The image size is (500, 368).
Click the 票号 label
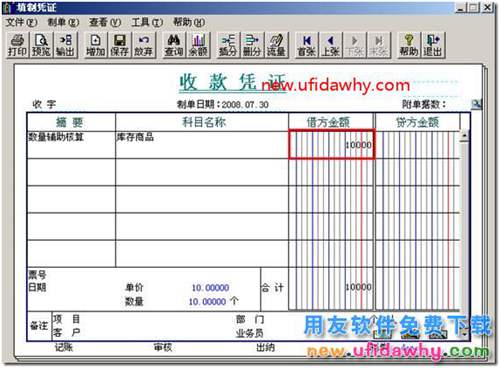(x=37, y=275)
